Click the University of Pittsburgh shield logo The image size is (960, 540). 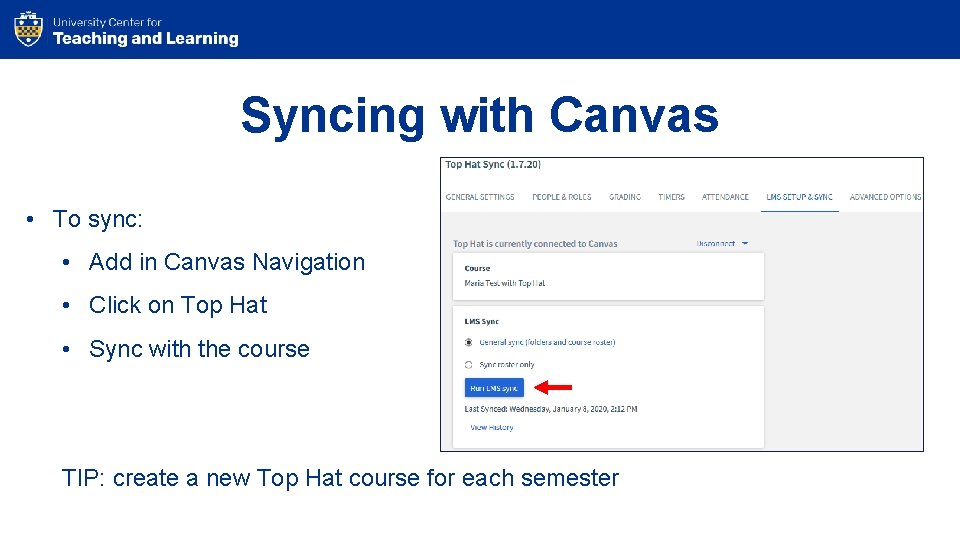pyautogui.click(x=29, y=29)
